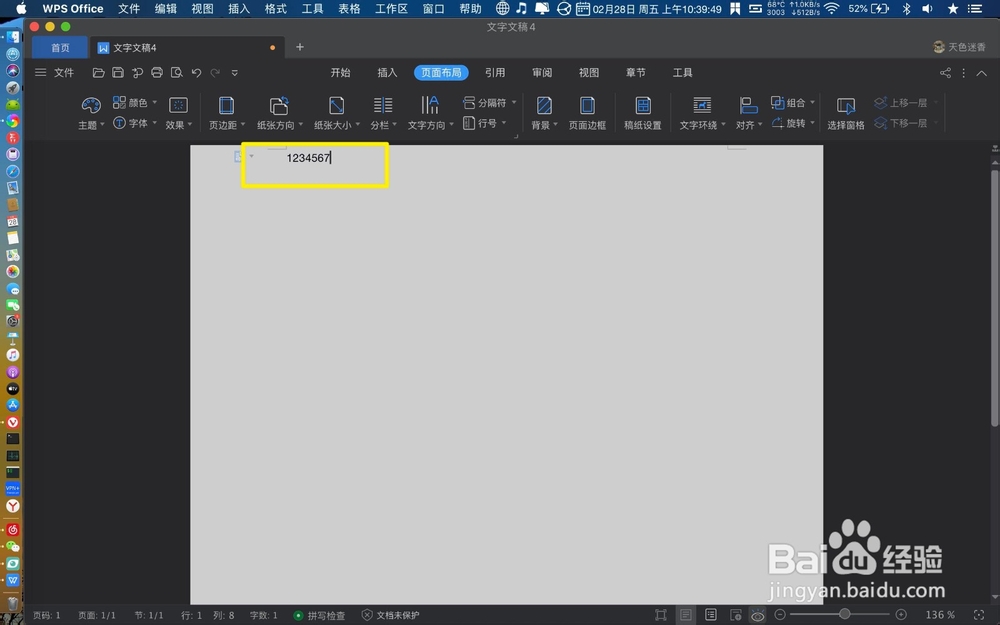This screenshot has height=625, width=1000.
Task: Click the 纸张大小 paper size icon
Action: click(x=336, y=106)
